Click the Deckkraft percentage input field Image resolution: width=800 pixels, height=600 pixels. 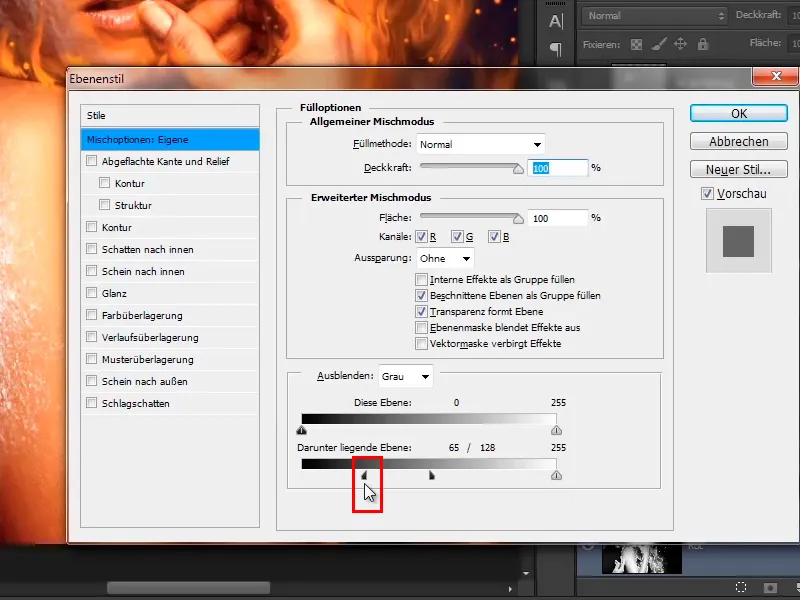click(x=557, y=168)
